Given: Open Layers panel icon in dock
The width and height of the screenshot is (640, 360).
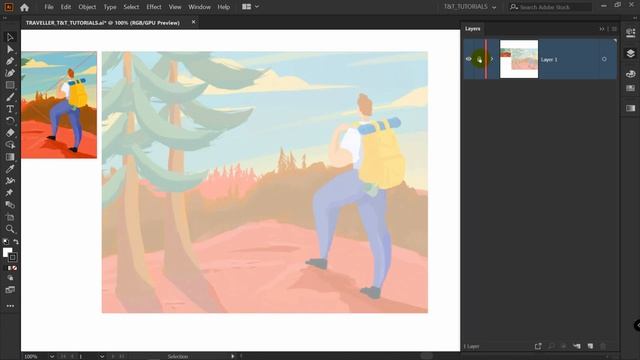Looking at the screenshot, I should 631,53.
